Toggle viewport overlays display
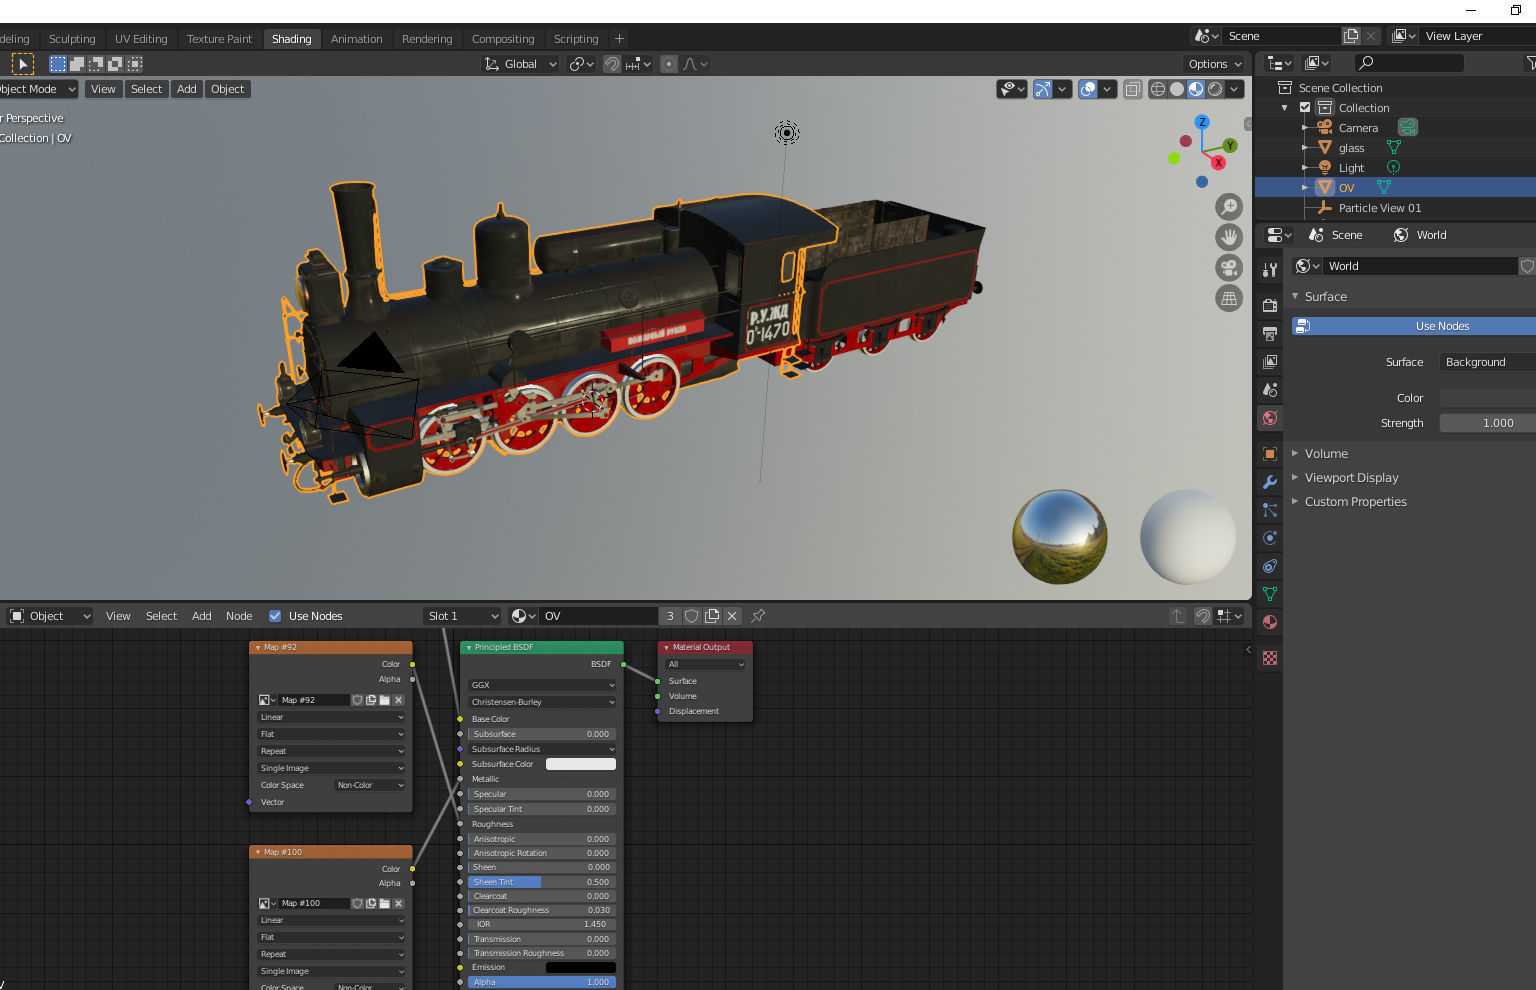Screen dimensions: 1536x990 click(1088, 89)
